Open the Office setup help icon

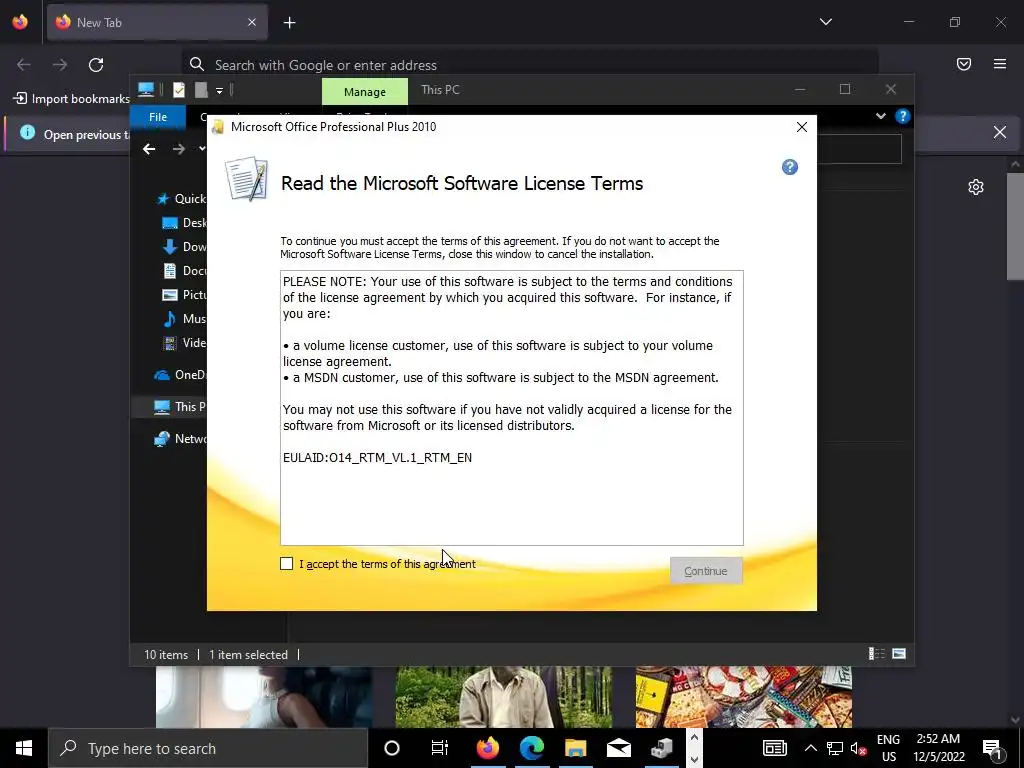(x=790, y=167)
